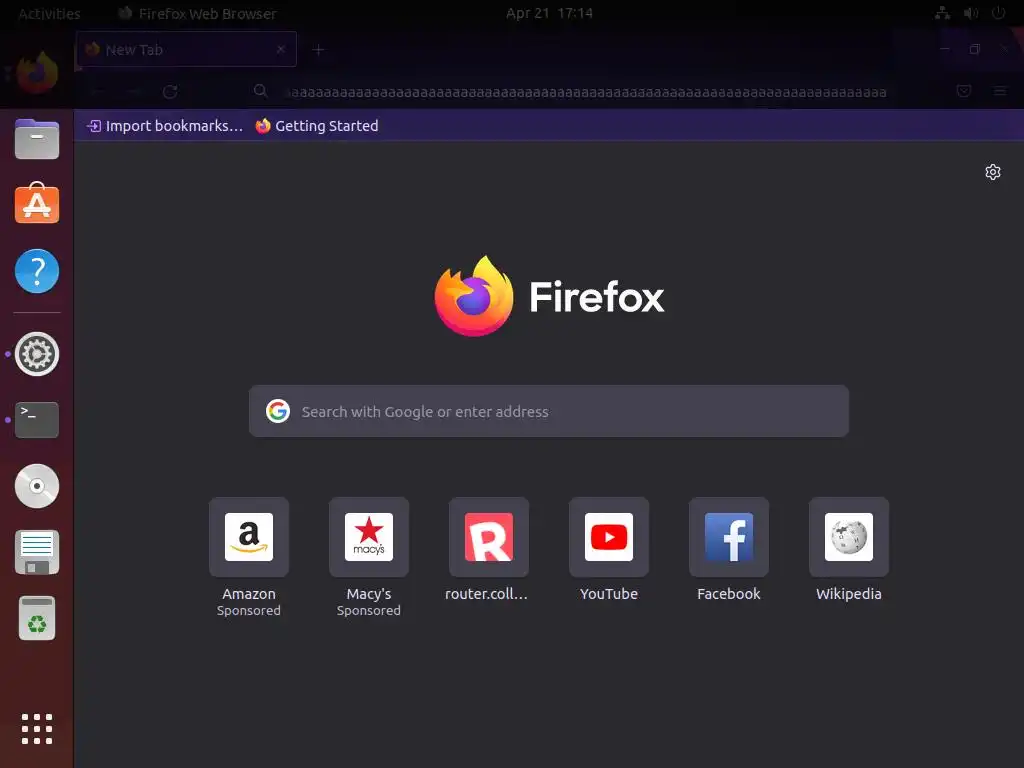Viewport: 1024px width, 768px height.
Task: Click the Search with Google input box
Action: [549, 411]
